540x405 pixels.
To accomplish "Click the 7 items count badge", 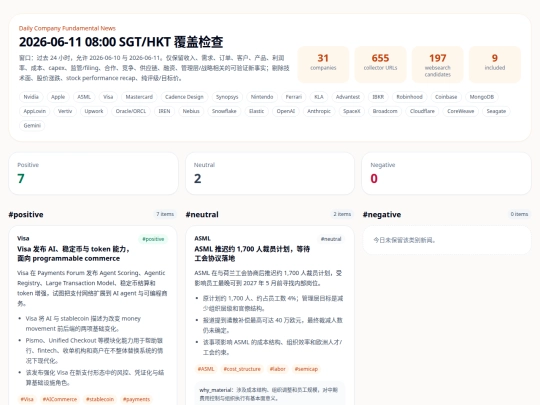I will [165, 214].
